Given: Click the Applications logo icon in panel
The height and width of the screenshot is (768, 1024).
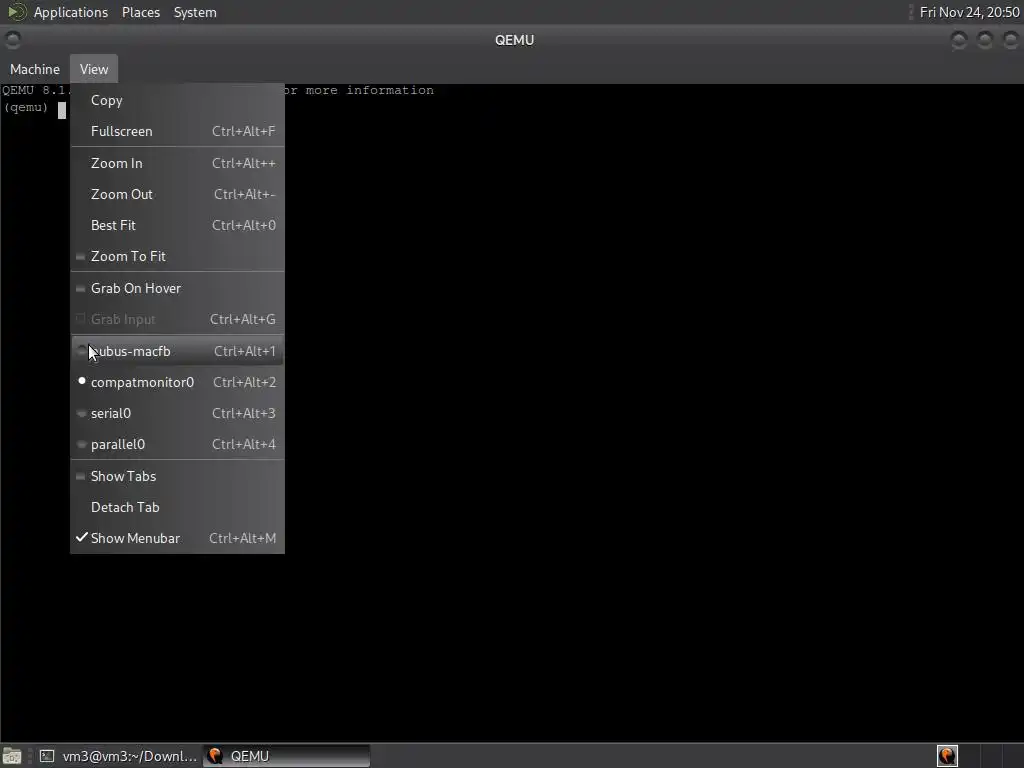Looking at the screenshot, I should pyautogui.click(x=16, y=12).
